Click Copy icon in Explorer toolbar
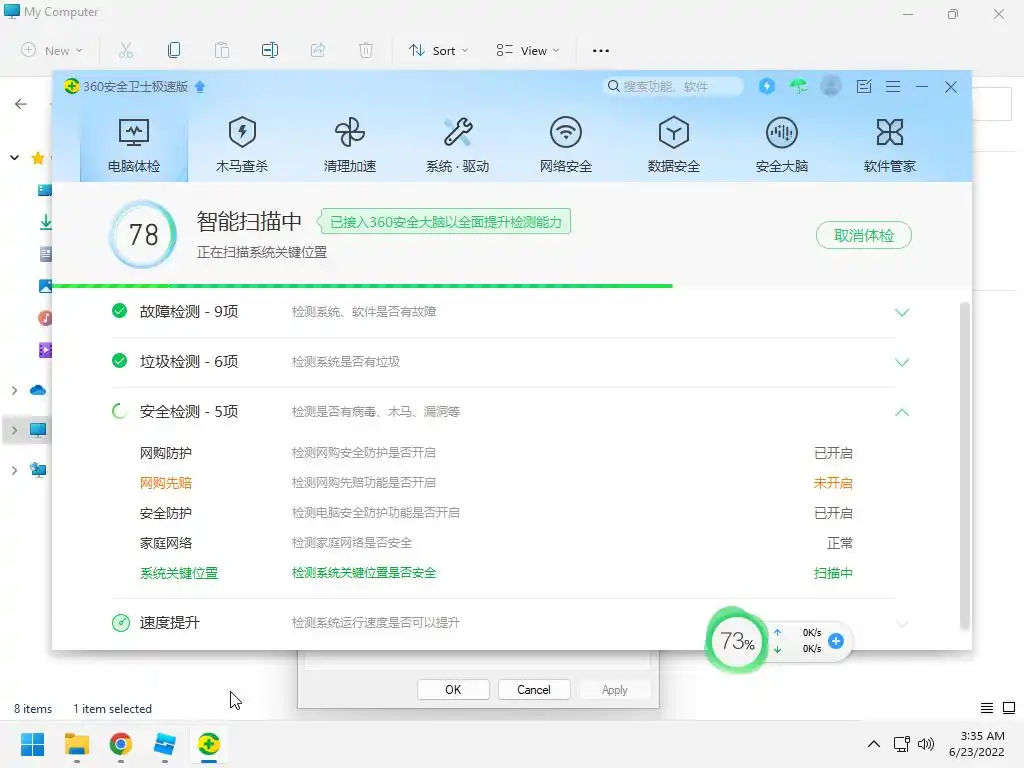 (174, 50)
